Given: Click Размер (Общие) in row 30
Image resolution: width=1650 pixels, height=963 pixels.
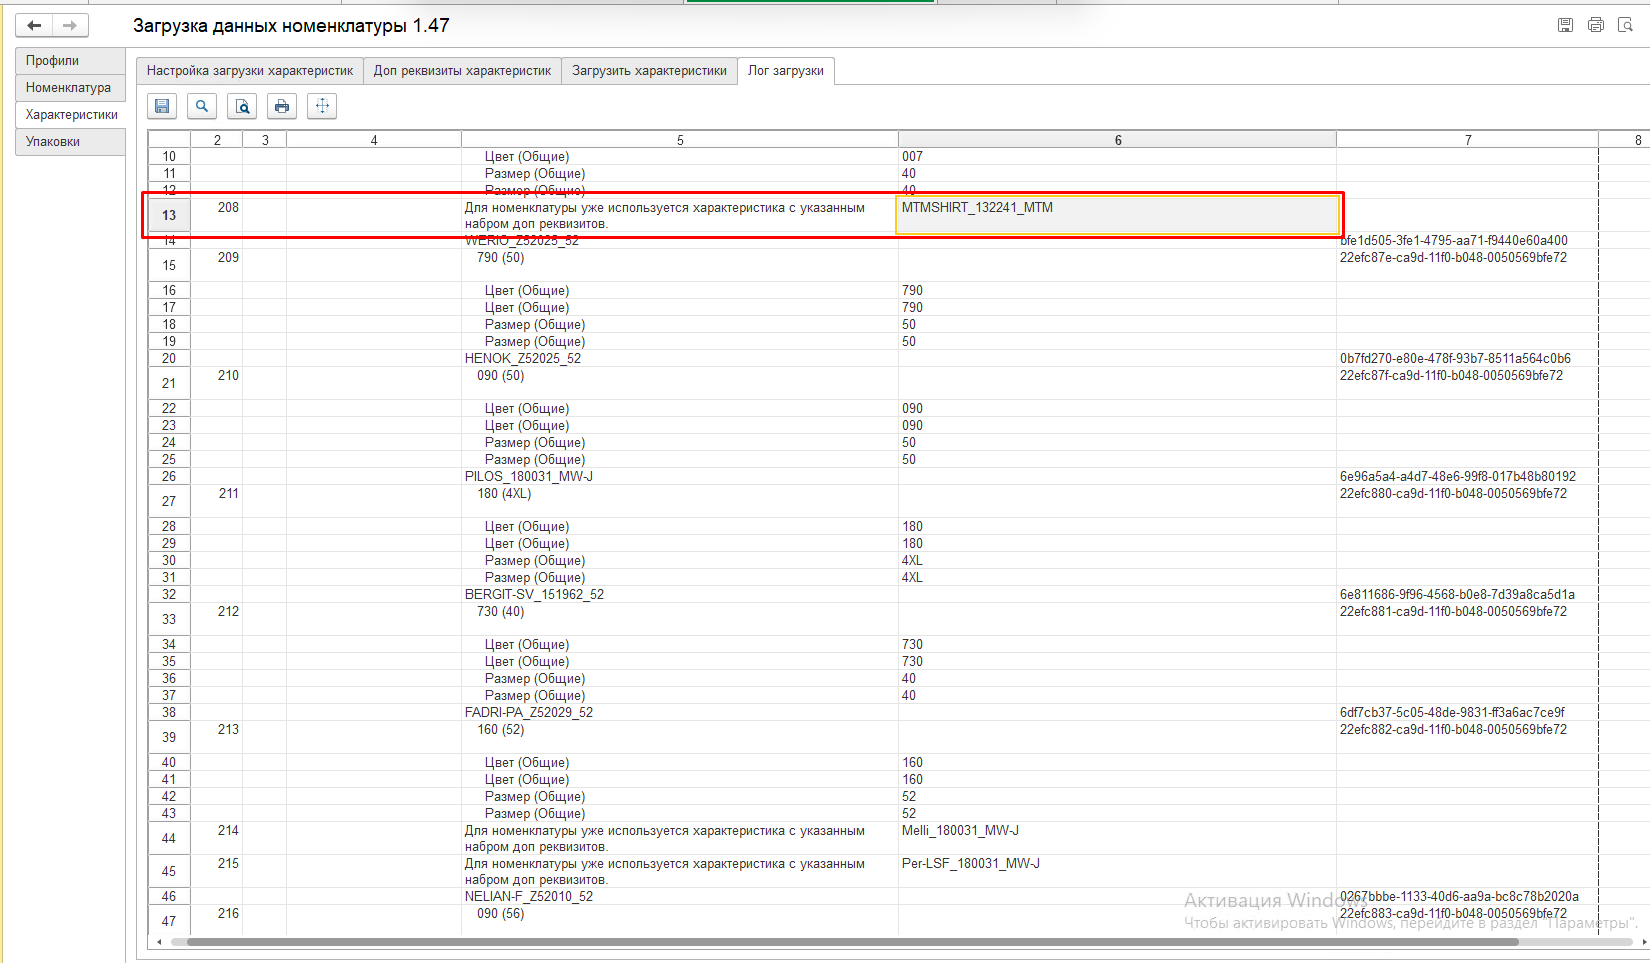Looking at the screenshot, I should point(535,561).
